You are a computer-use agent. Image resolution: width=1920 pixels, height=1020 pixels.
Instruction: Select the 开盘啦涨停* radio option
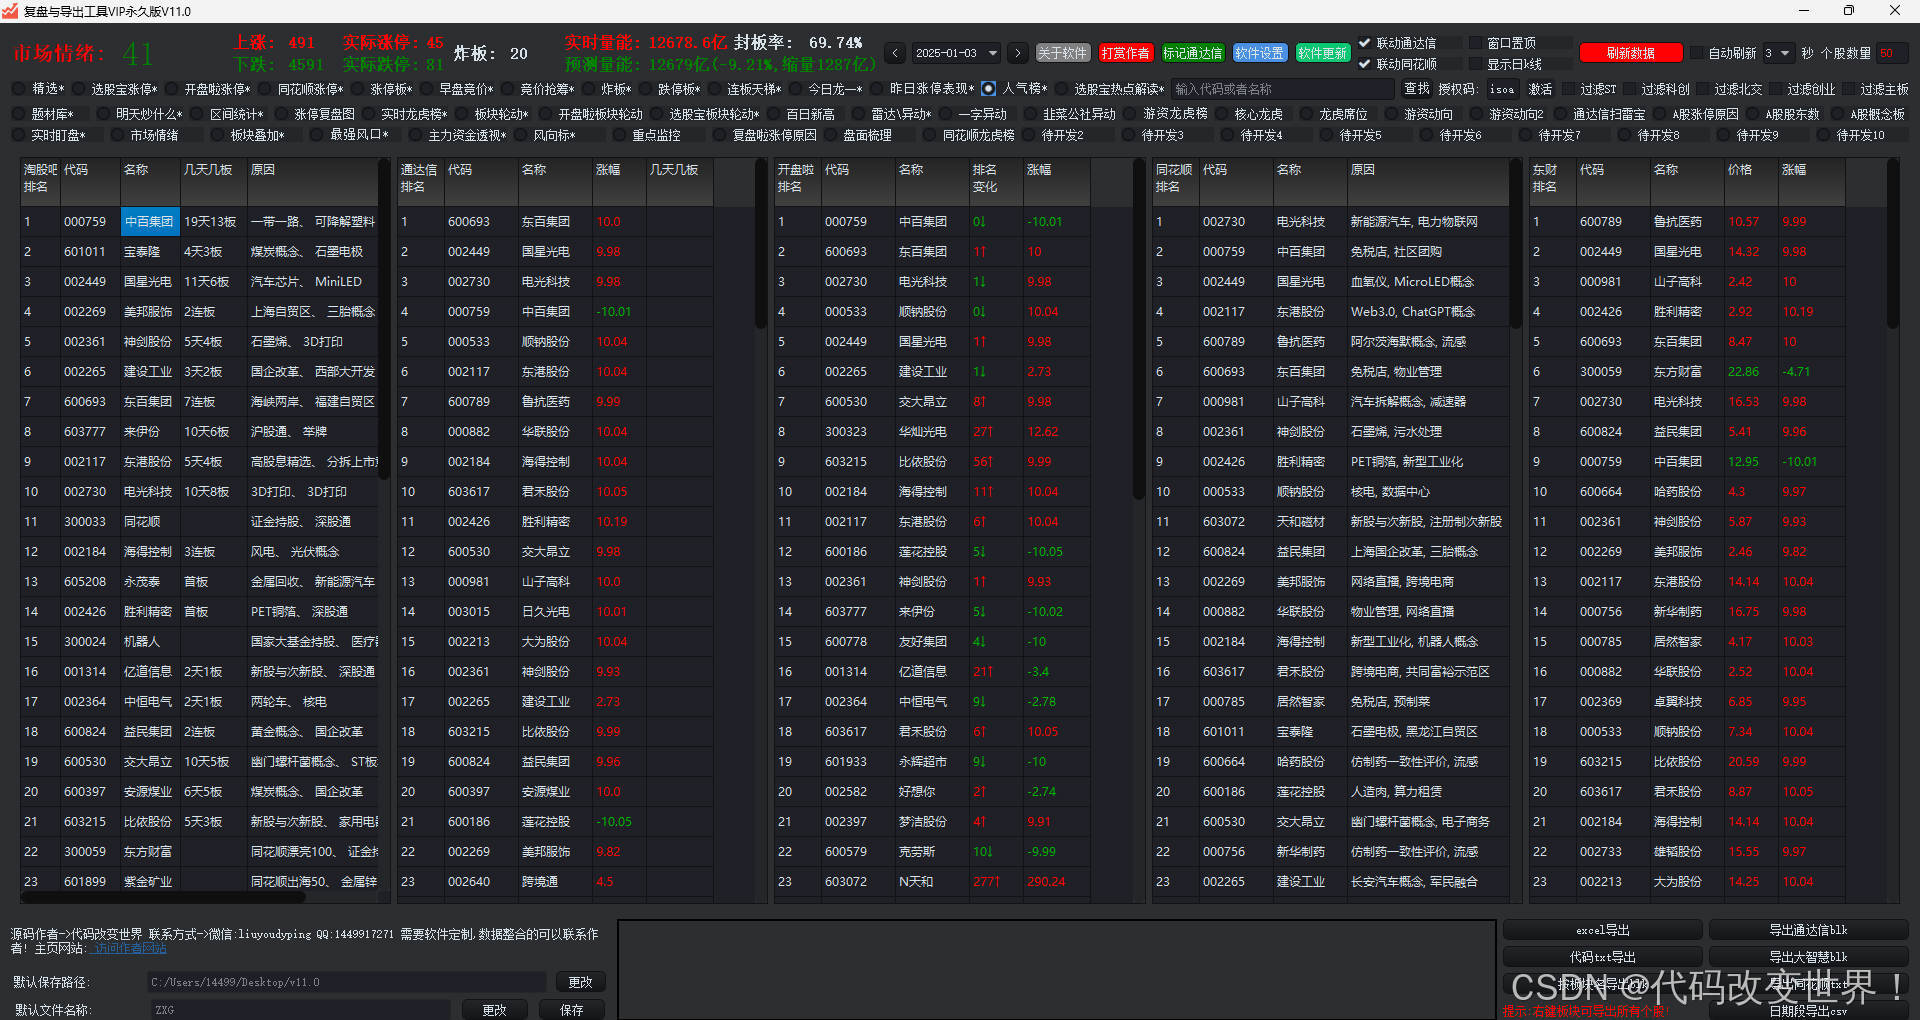170,89
